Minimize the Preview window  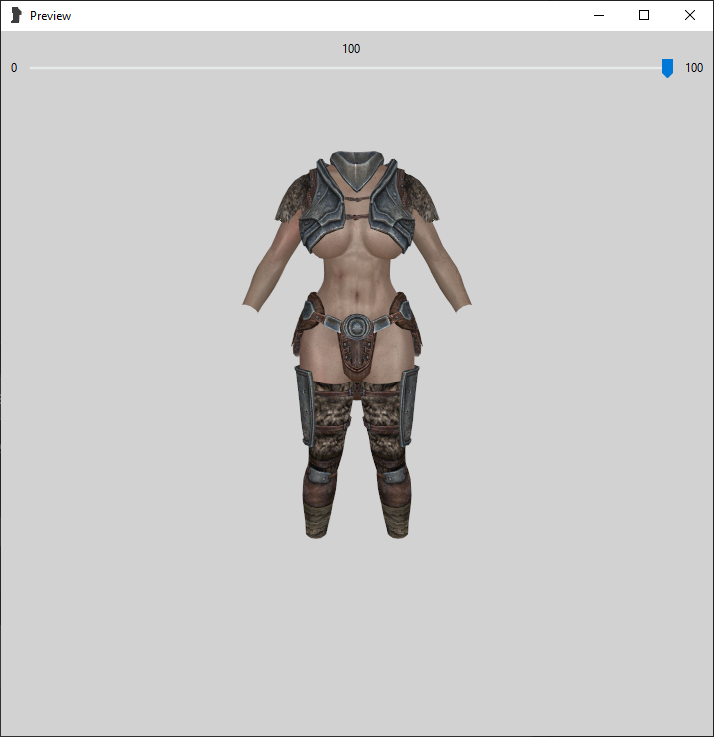point(599,16)
